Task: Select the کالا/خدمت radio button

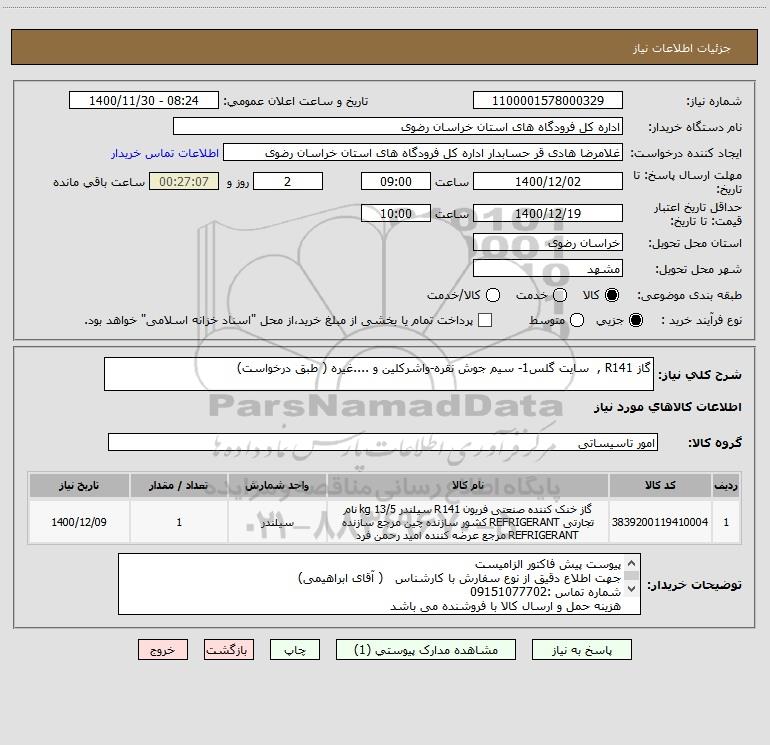Action: click(x=493, y=295)
